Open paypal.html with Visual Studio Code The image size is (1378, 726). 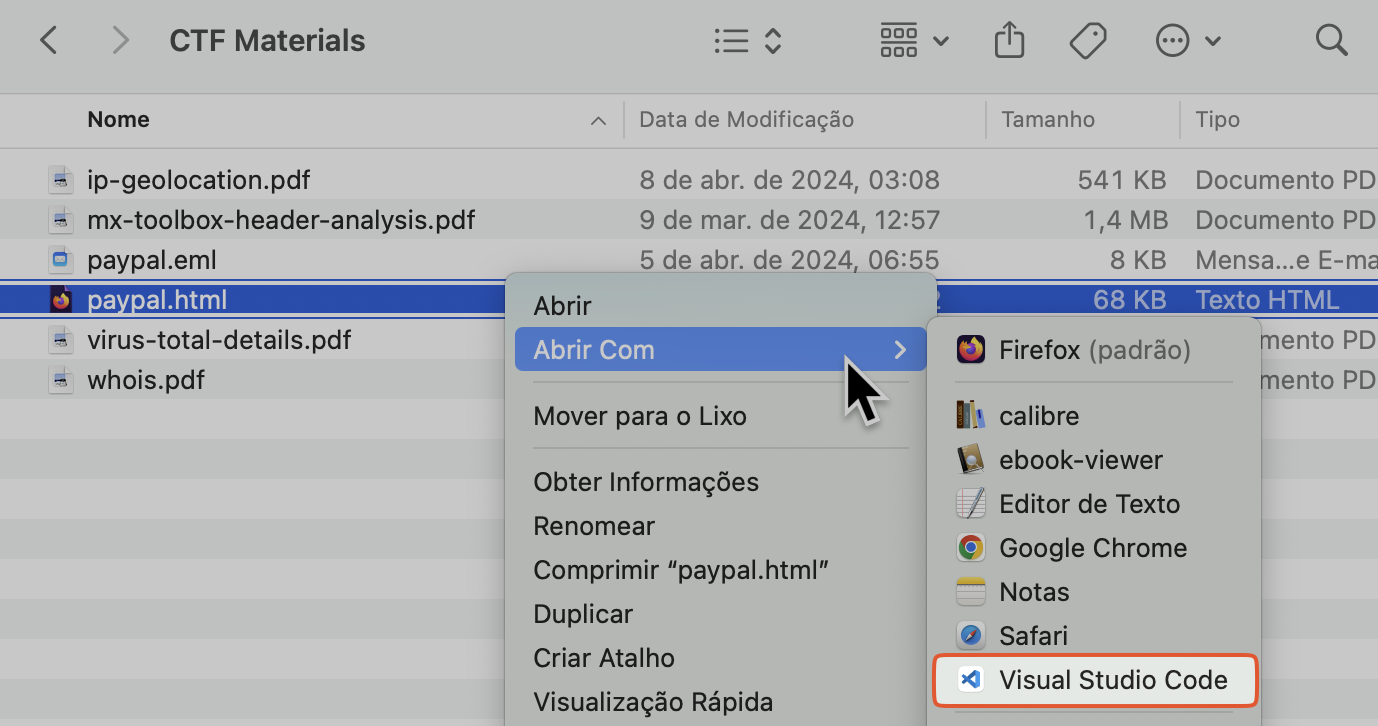1113,679
